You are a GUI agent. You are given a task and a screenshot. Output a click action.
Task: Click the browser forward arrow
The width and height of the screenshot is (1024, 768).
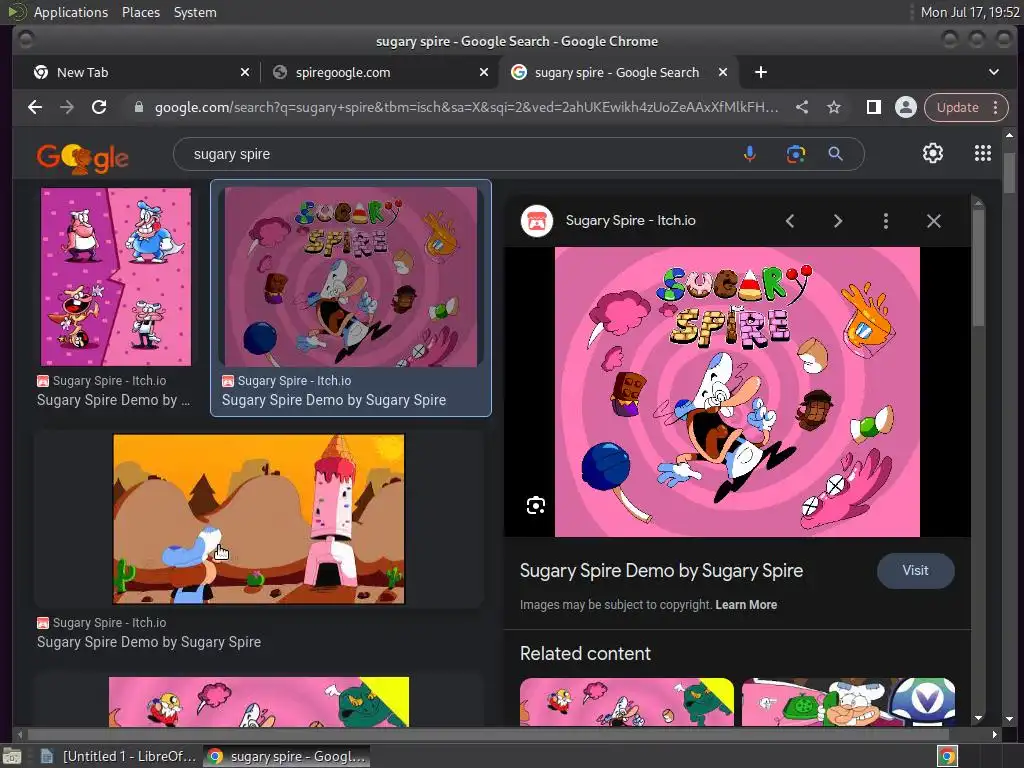point(67,107)
